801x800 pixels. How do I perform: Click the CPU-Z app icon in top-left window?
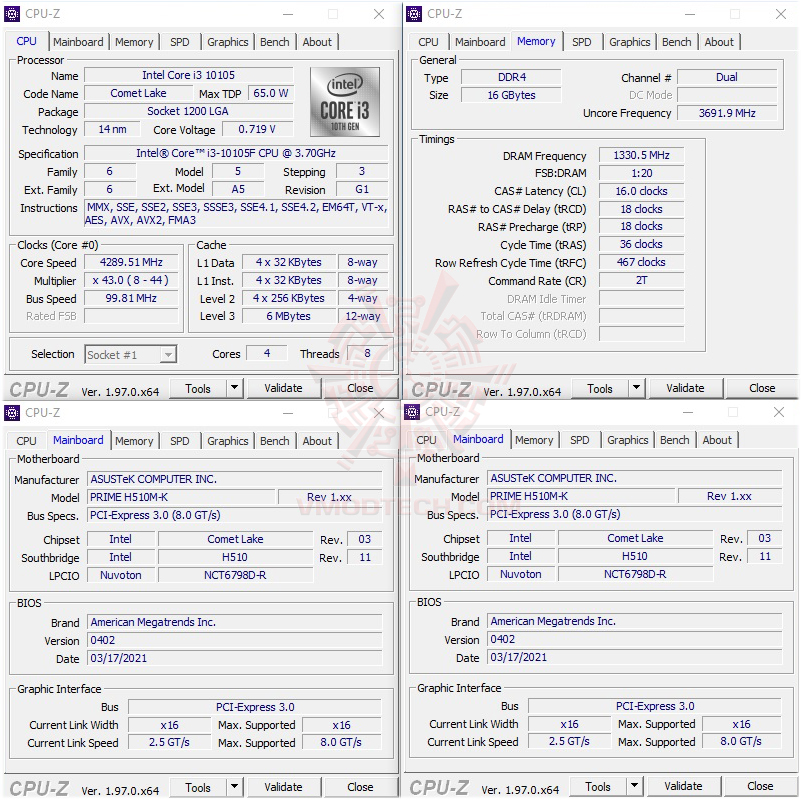12,14
